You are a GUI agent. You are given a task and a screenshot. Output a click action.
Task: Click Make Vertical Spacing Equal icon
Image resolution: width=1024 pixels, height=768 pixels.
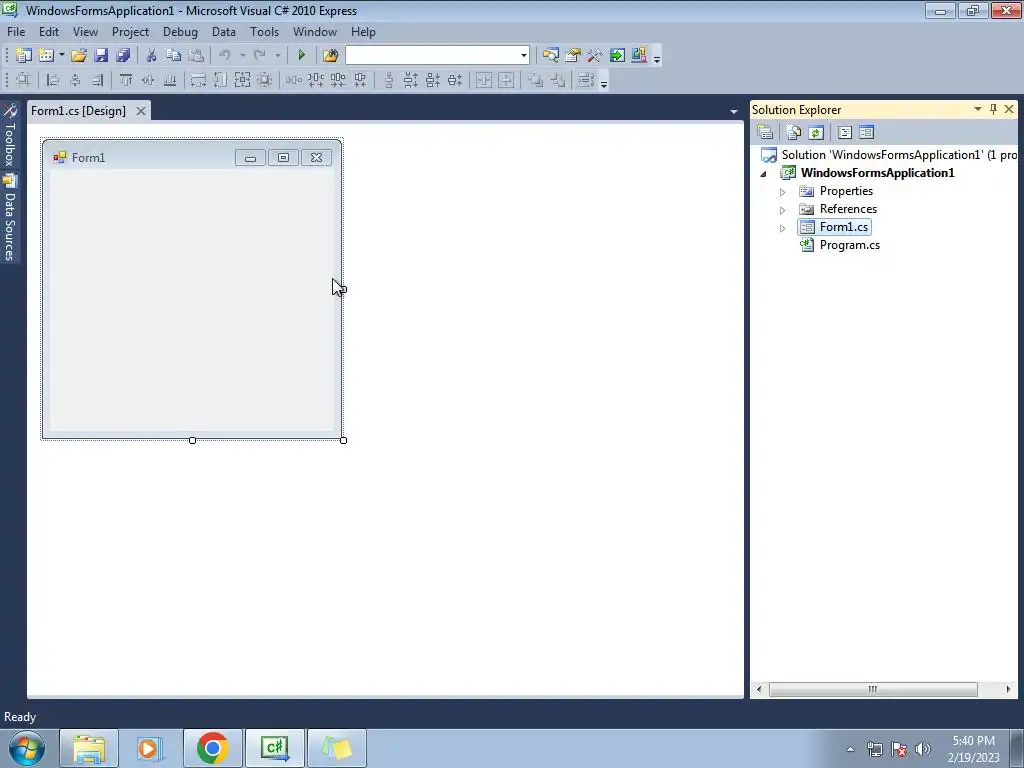(x=389, y=80)
